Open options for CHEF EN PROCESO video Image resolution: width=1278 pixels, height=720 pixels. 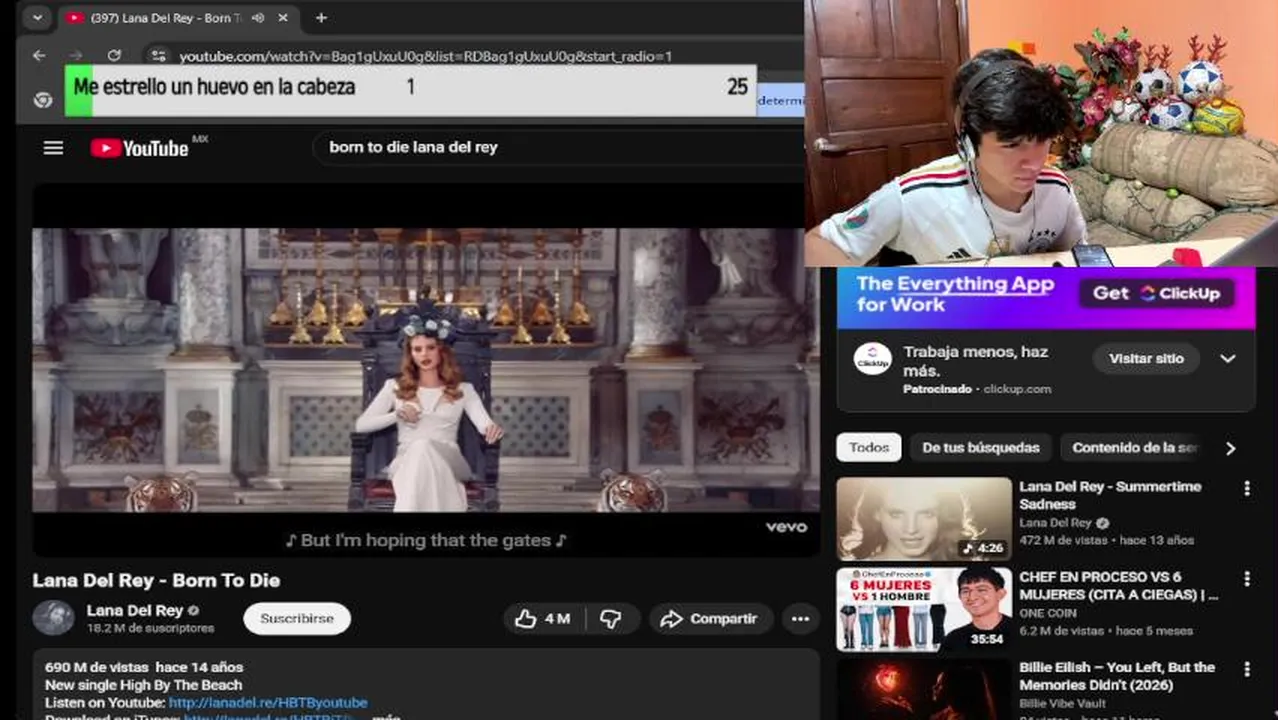(1246, 578)
